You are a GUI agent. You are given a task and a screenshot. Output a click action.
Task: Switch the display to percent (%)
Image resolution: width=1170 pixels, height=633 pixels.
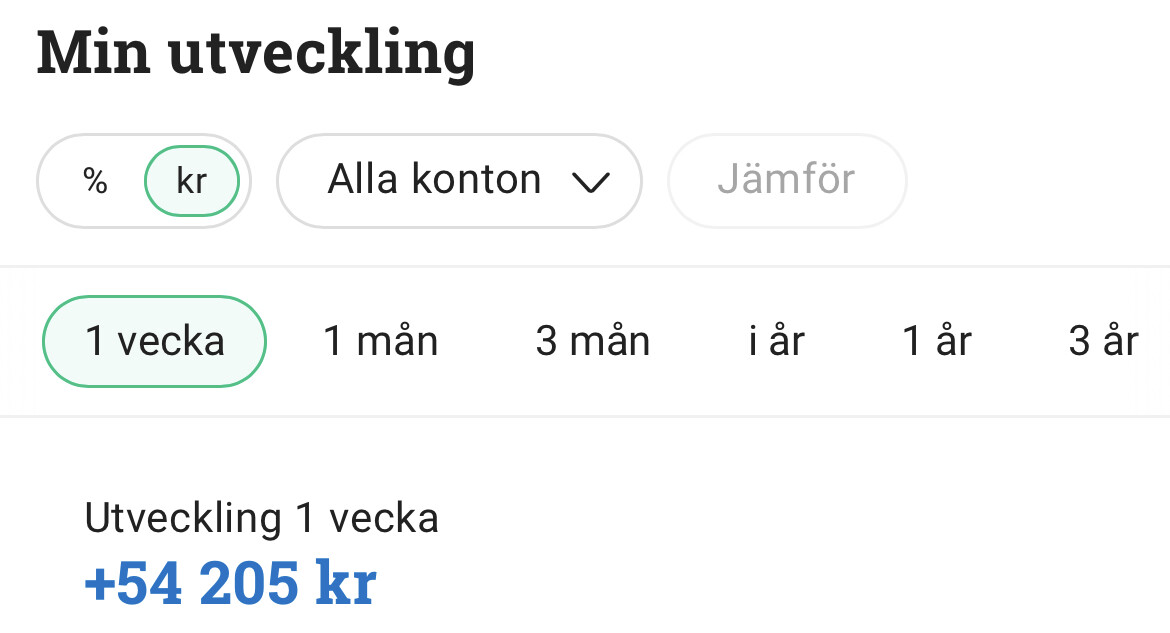pos(95,182)
